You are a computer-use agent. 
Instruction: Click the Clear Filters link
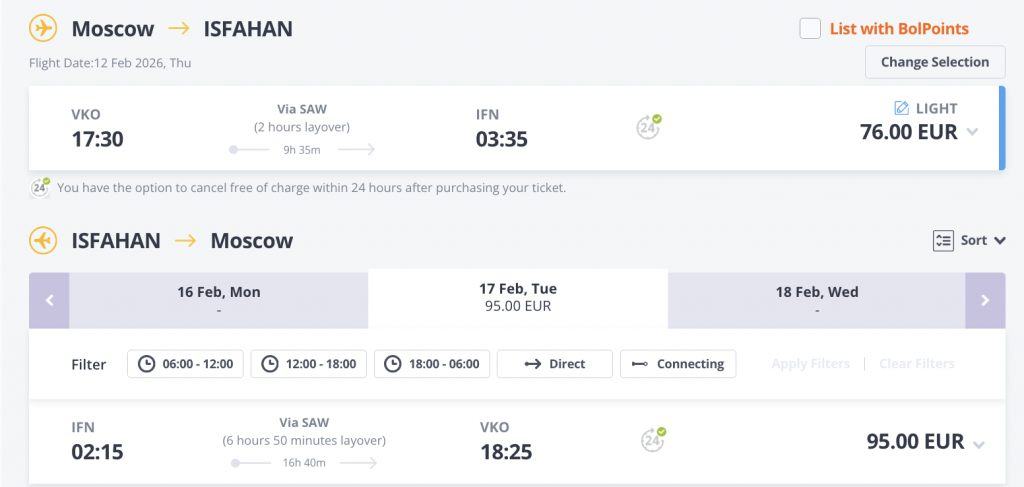[916, 364]
